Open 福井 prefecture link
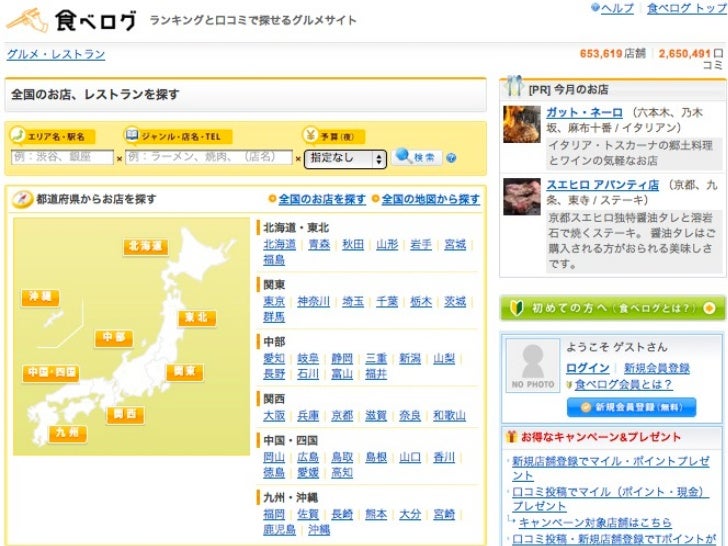728x546 pixels. (376, 374)
